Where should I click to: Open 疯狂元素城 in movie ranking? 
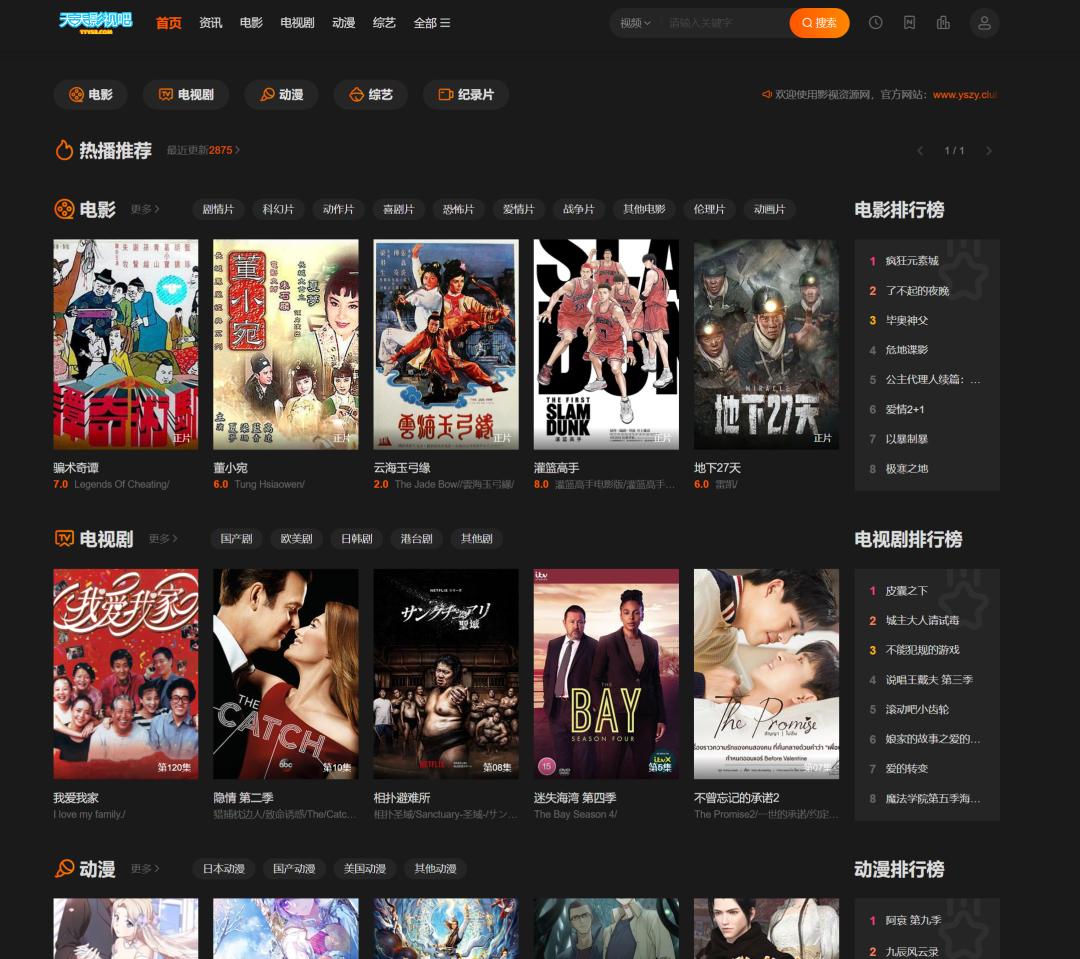pyautogui.click(x=912, y=260)
